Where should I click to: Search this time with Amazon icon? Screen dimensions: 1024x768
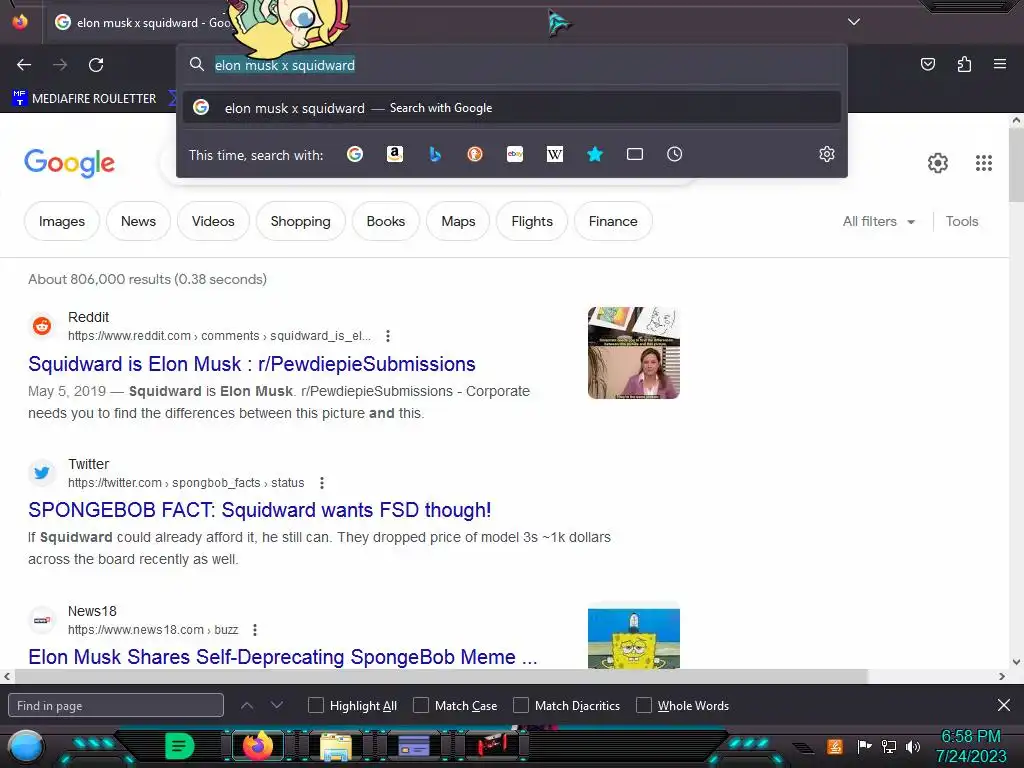pyautogui.click(x=394, y=154)
